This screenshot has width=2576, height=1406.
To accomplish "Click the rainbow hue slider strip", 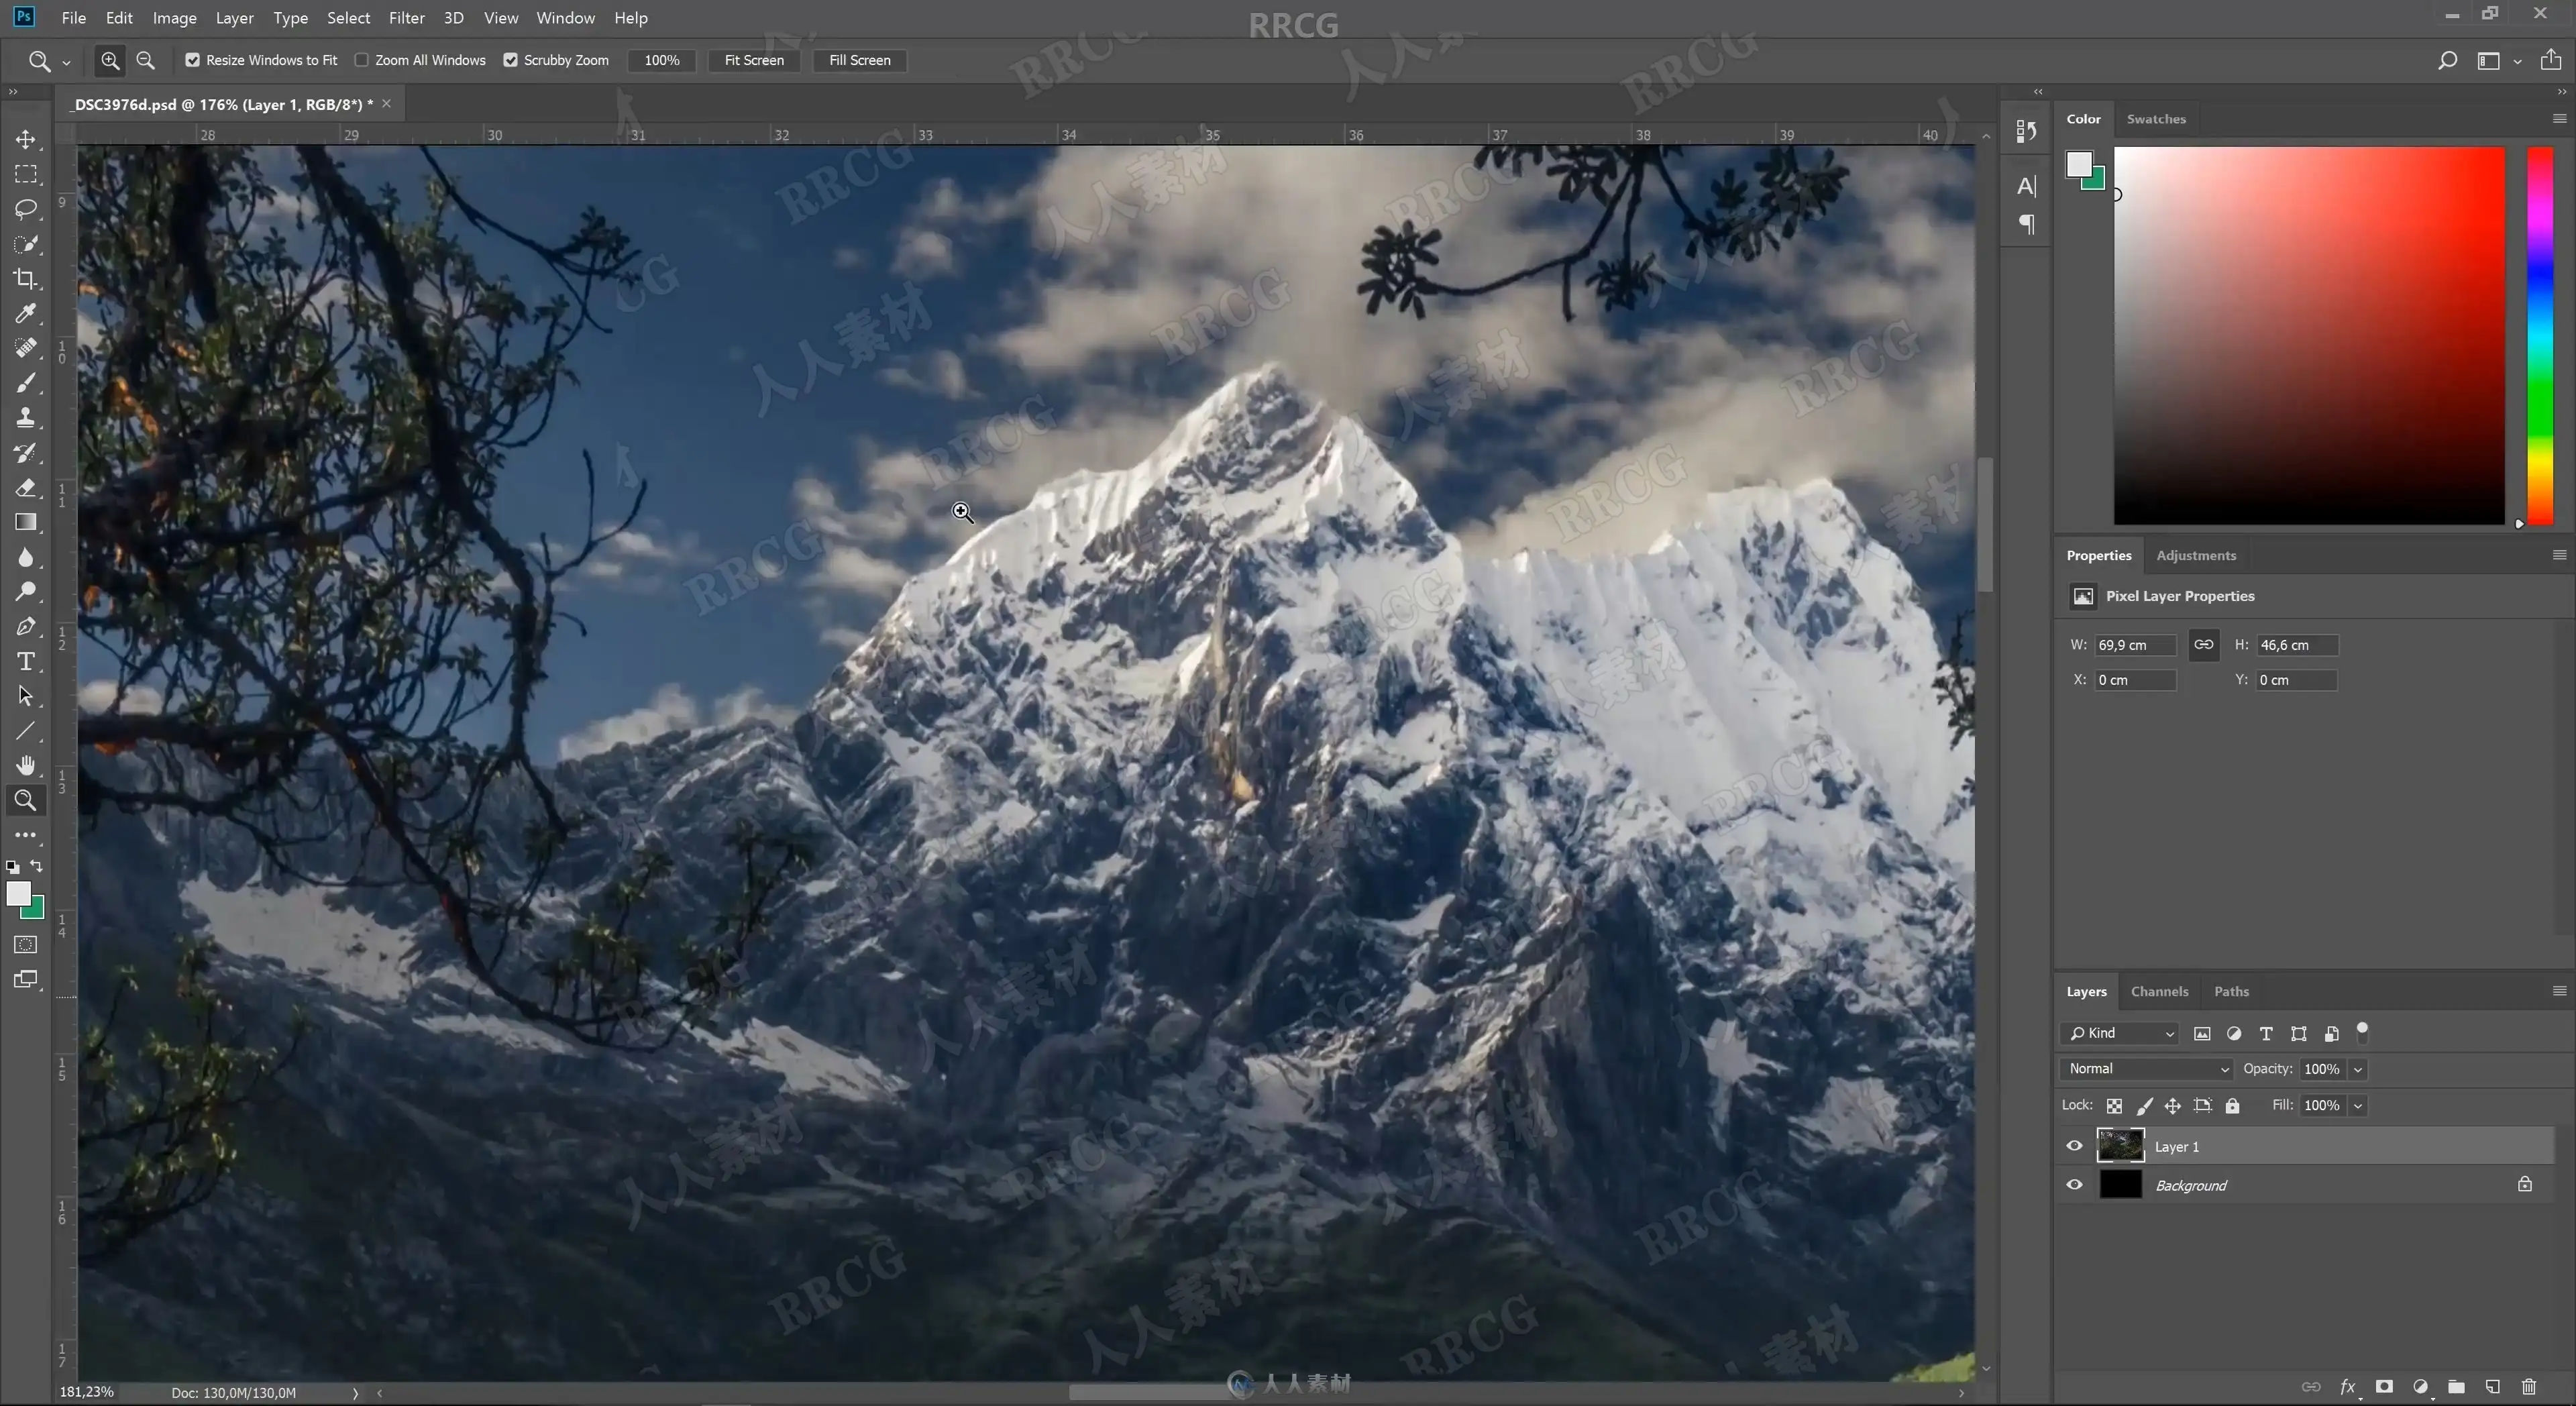I will [x=2540, y=335].
